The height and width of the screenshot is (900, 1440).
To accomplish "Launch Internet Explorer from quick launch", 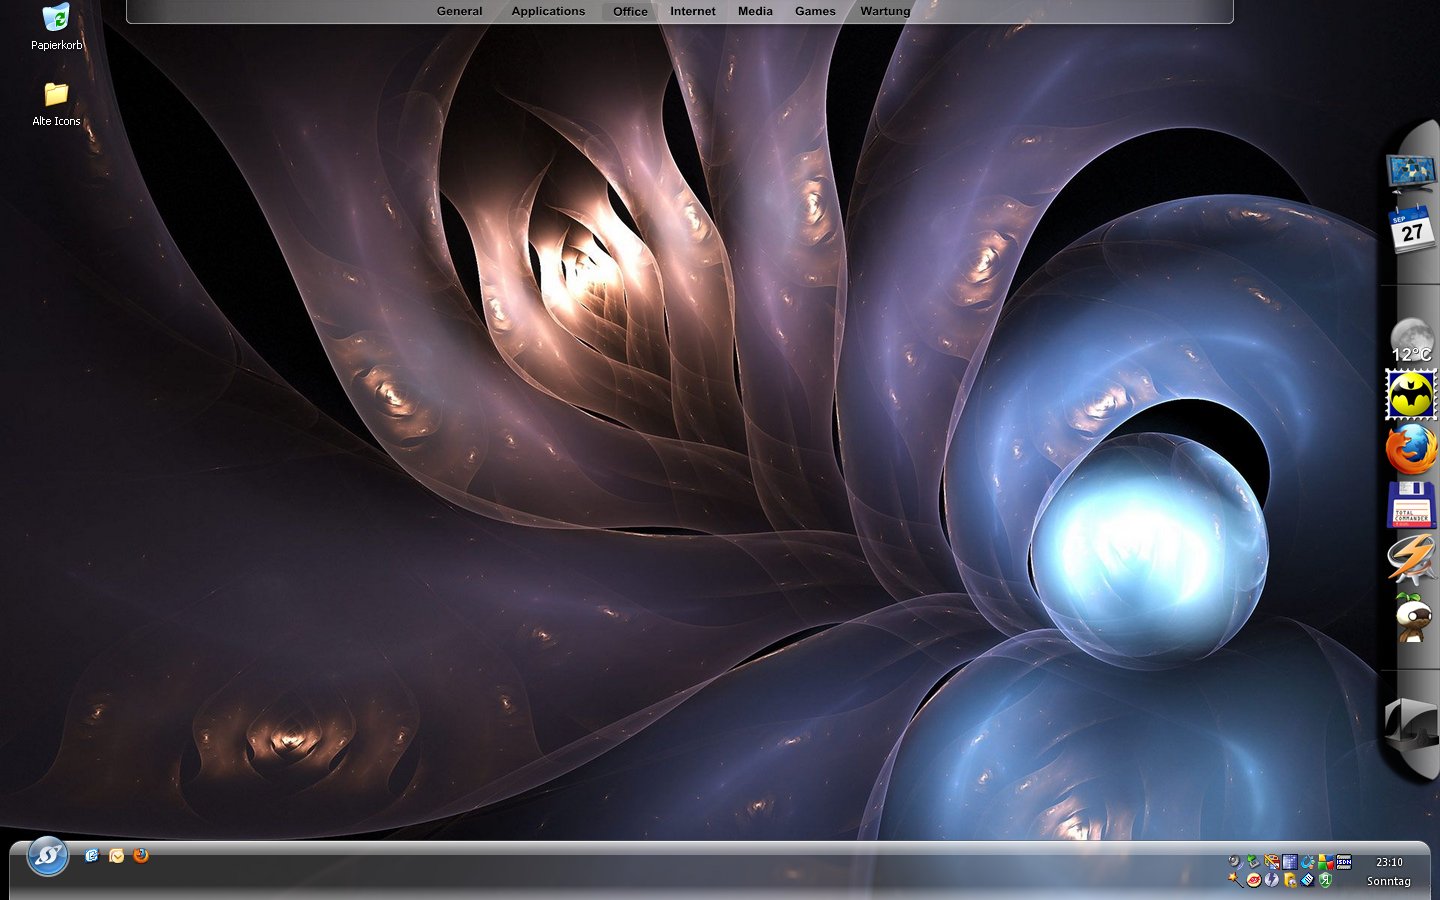I will coord(92,856).
